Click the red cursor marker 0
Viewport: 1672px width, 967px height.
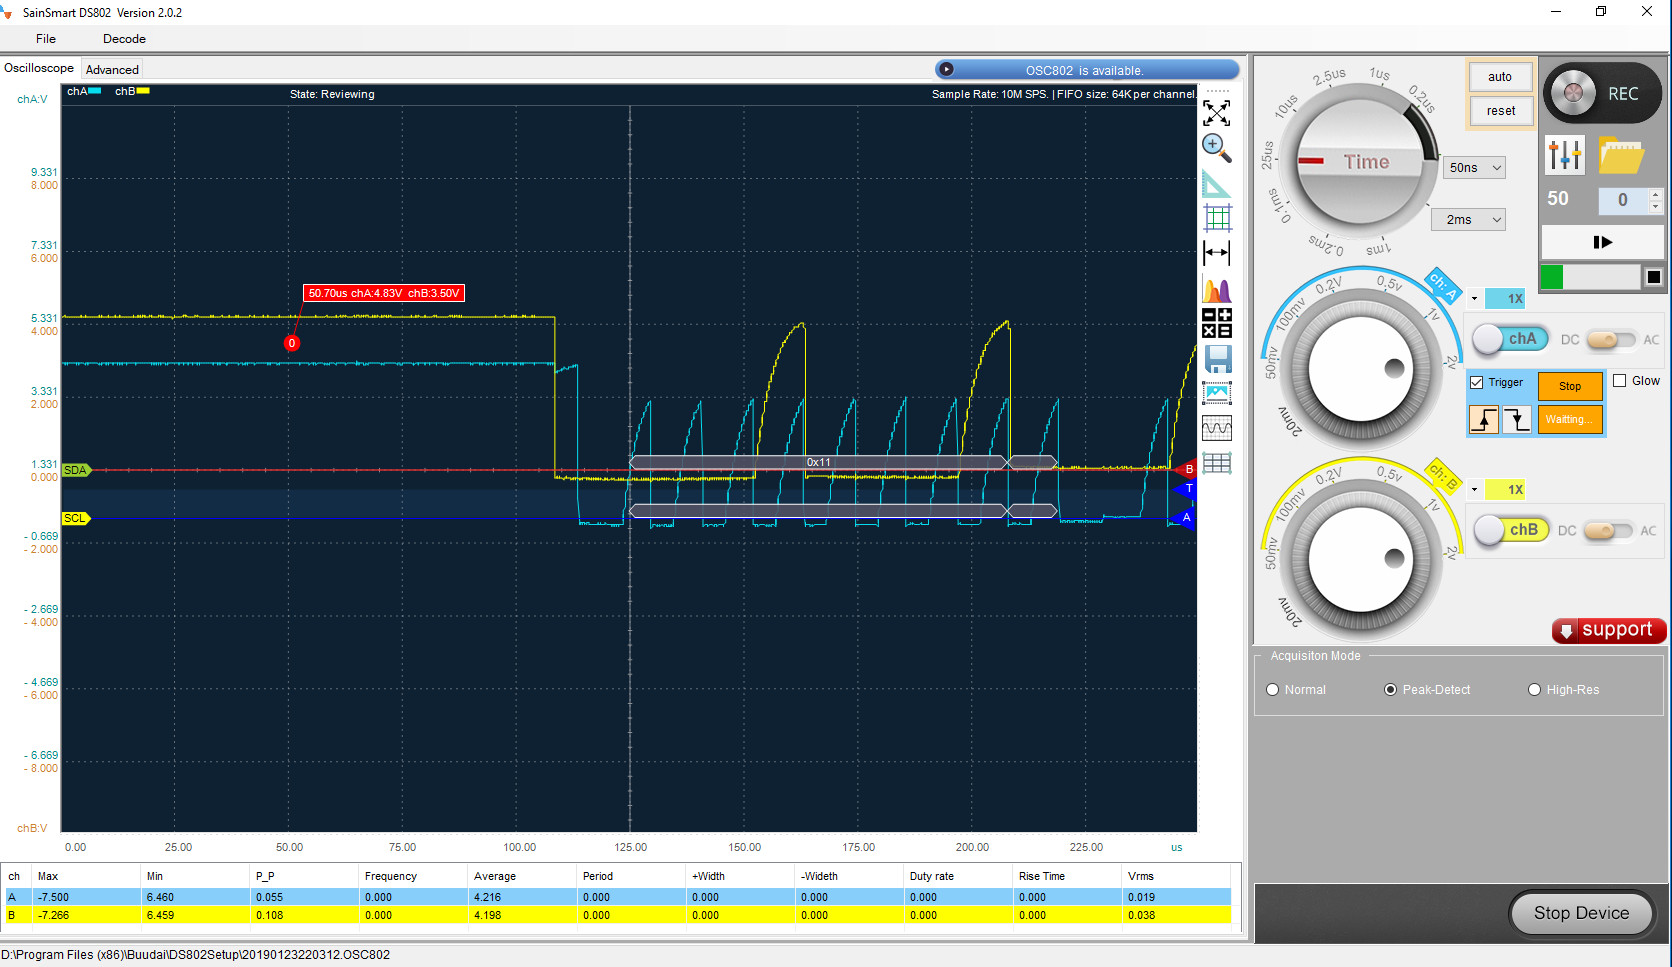coord(292,343)
